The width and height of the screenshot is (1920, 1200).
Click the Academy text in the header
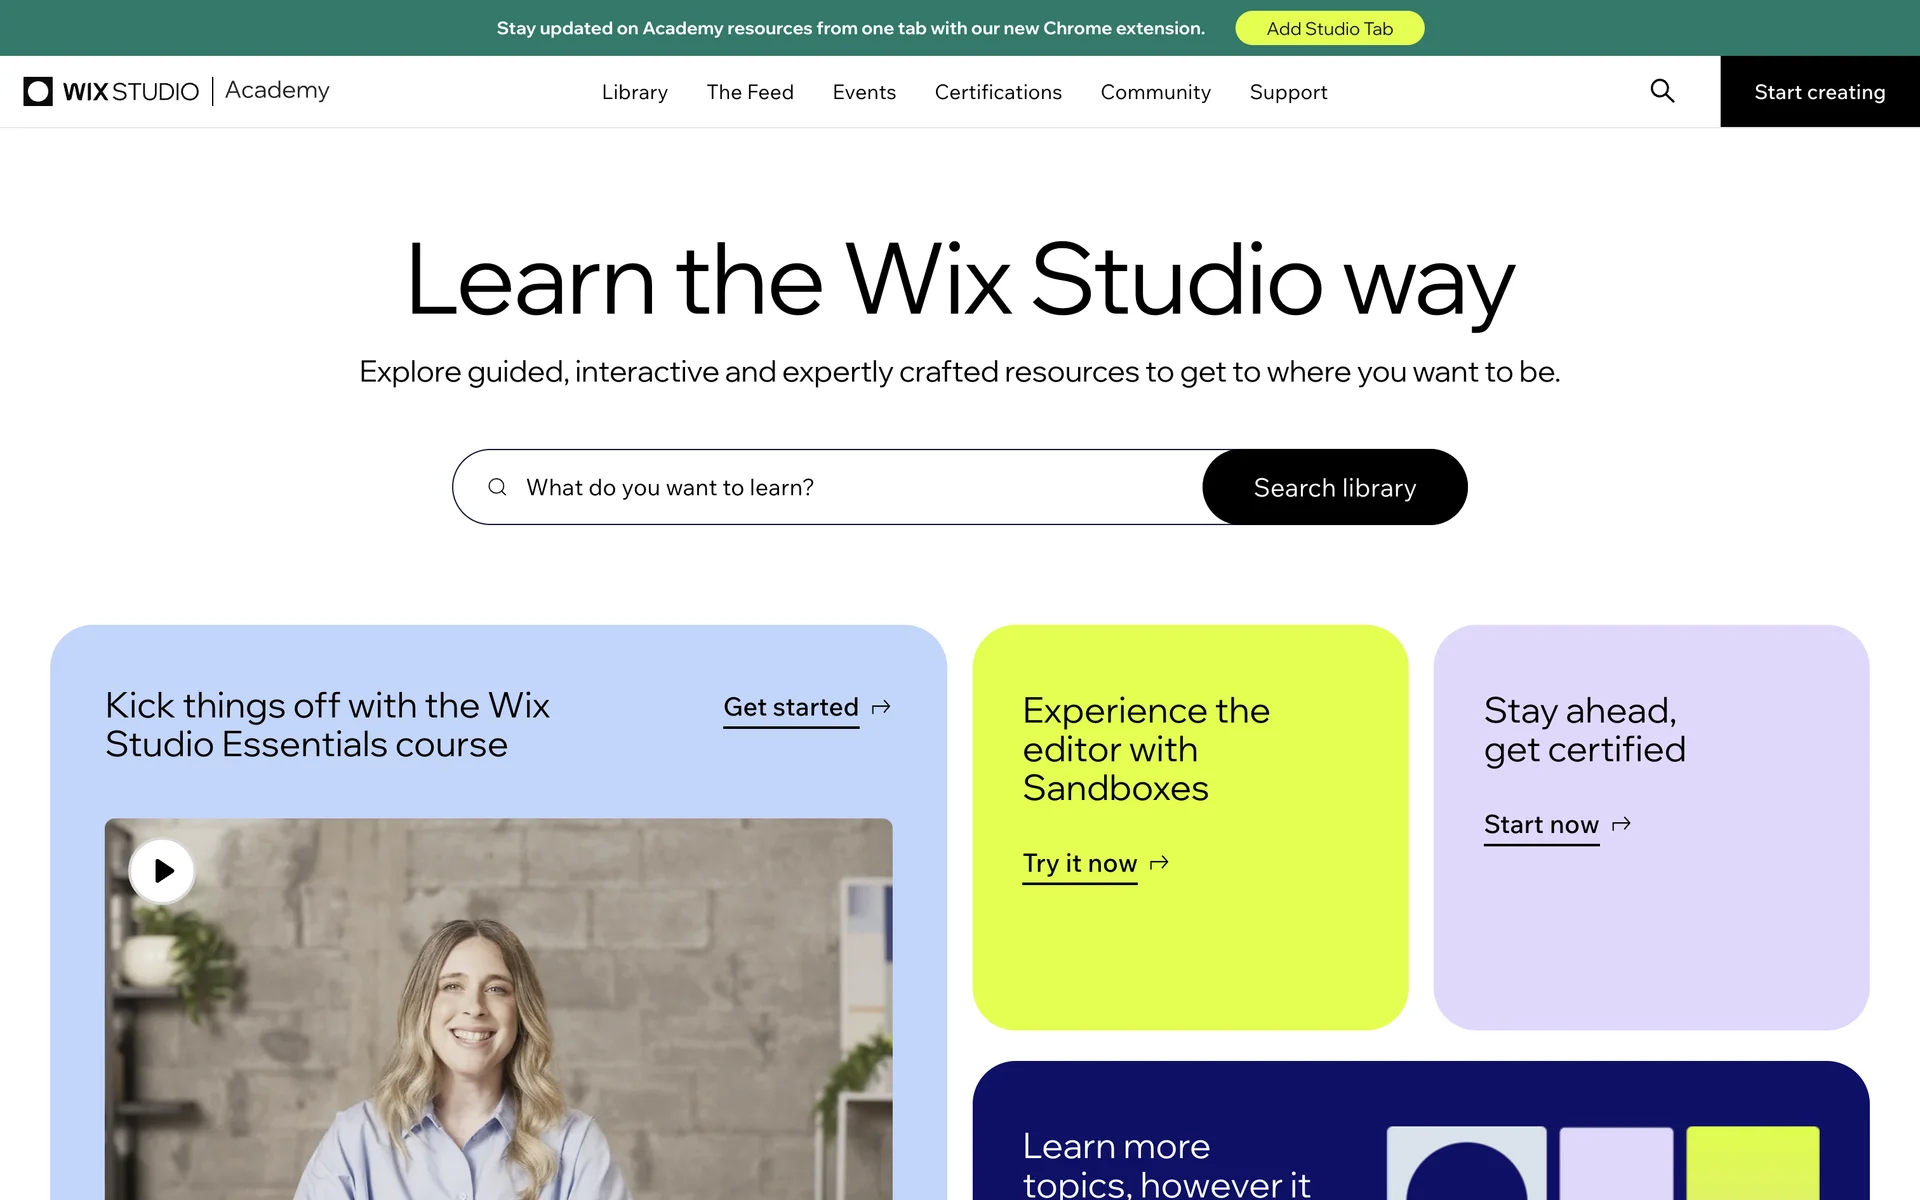coord(277,90)
